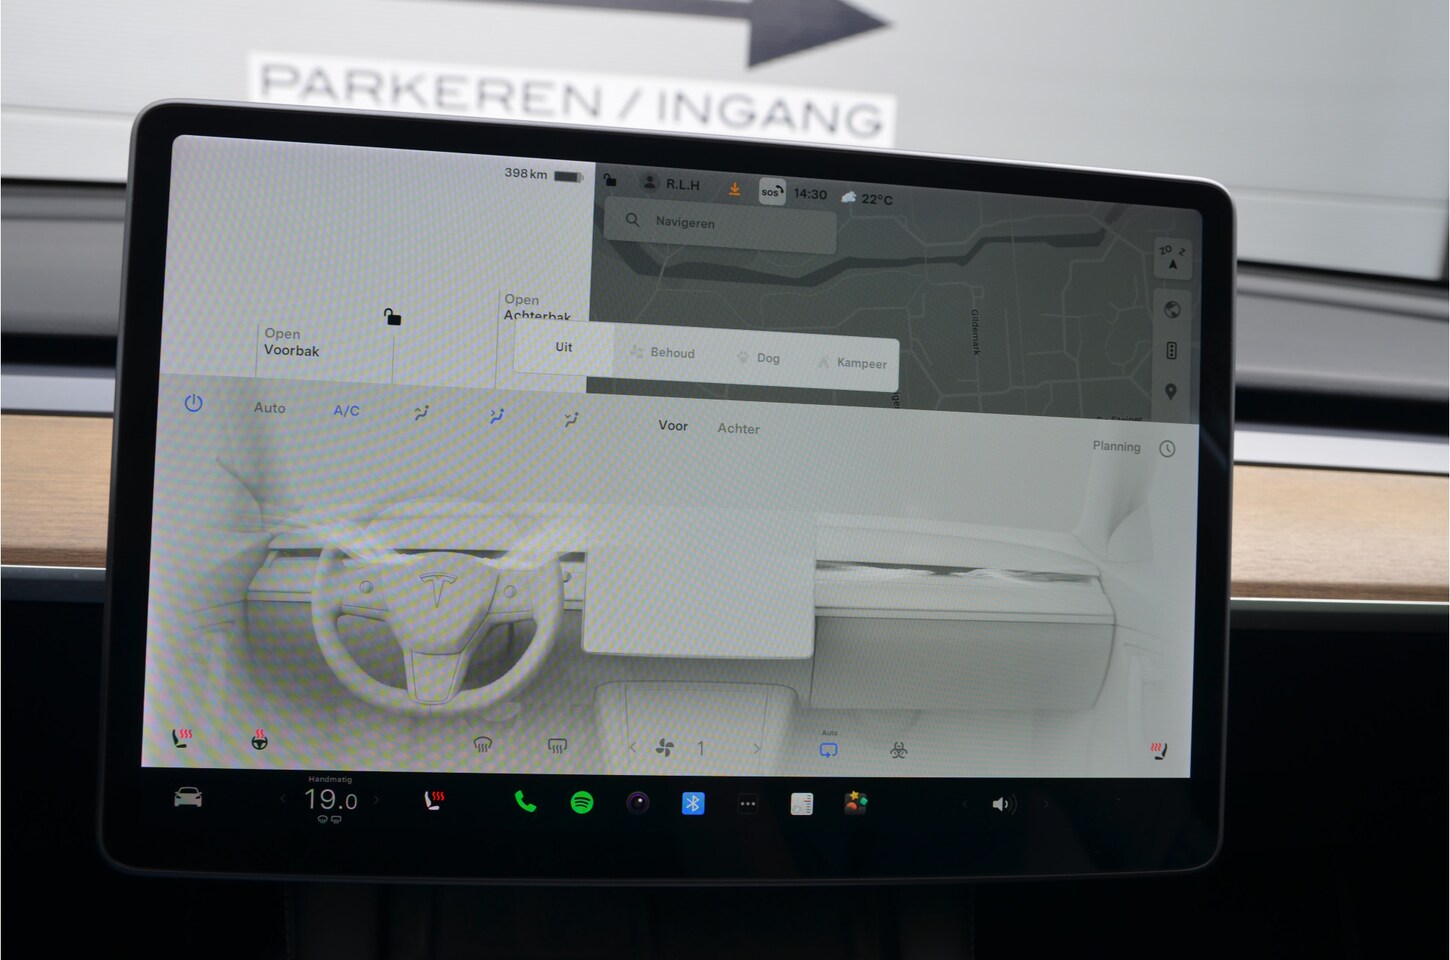Open the Phone app
Image resolution: width=1450 pixels, height=960 pixels.
(x=525, y=801)
